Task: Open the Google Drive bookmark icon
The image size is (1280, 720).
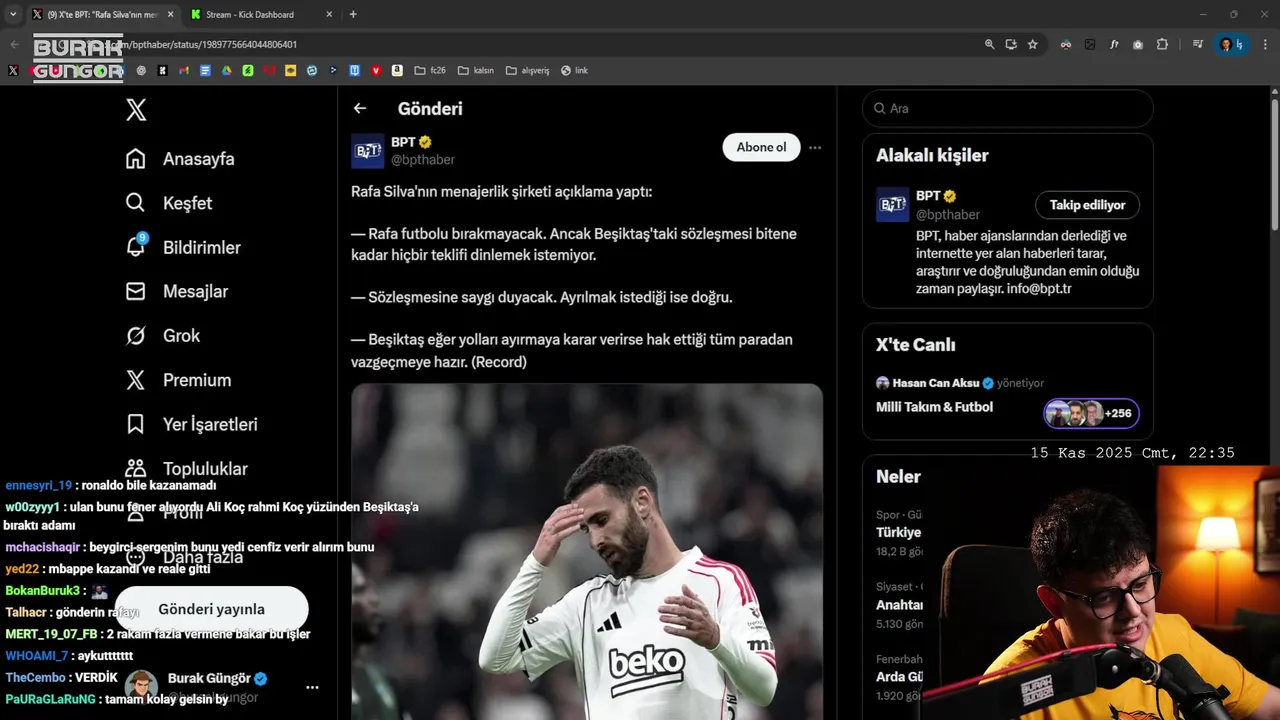Action: click(227, 71)
